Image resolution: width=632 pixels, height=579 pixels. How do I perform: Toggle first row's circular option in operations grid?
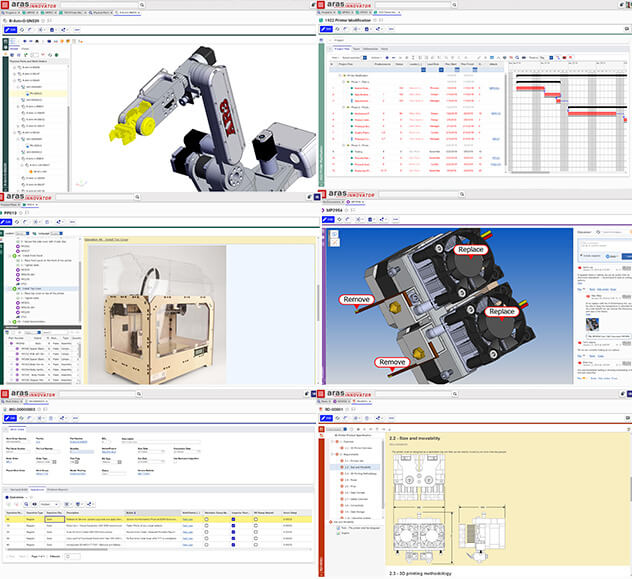click(206, 520)
